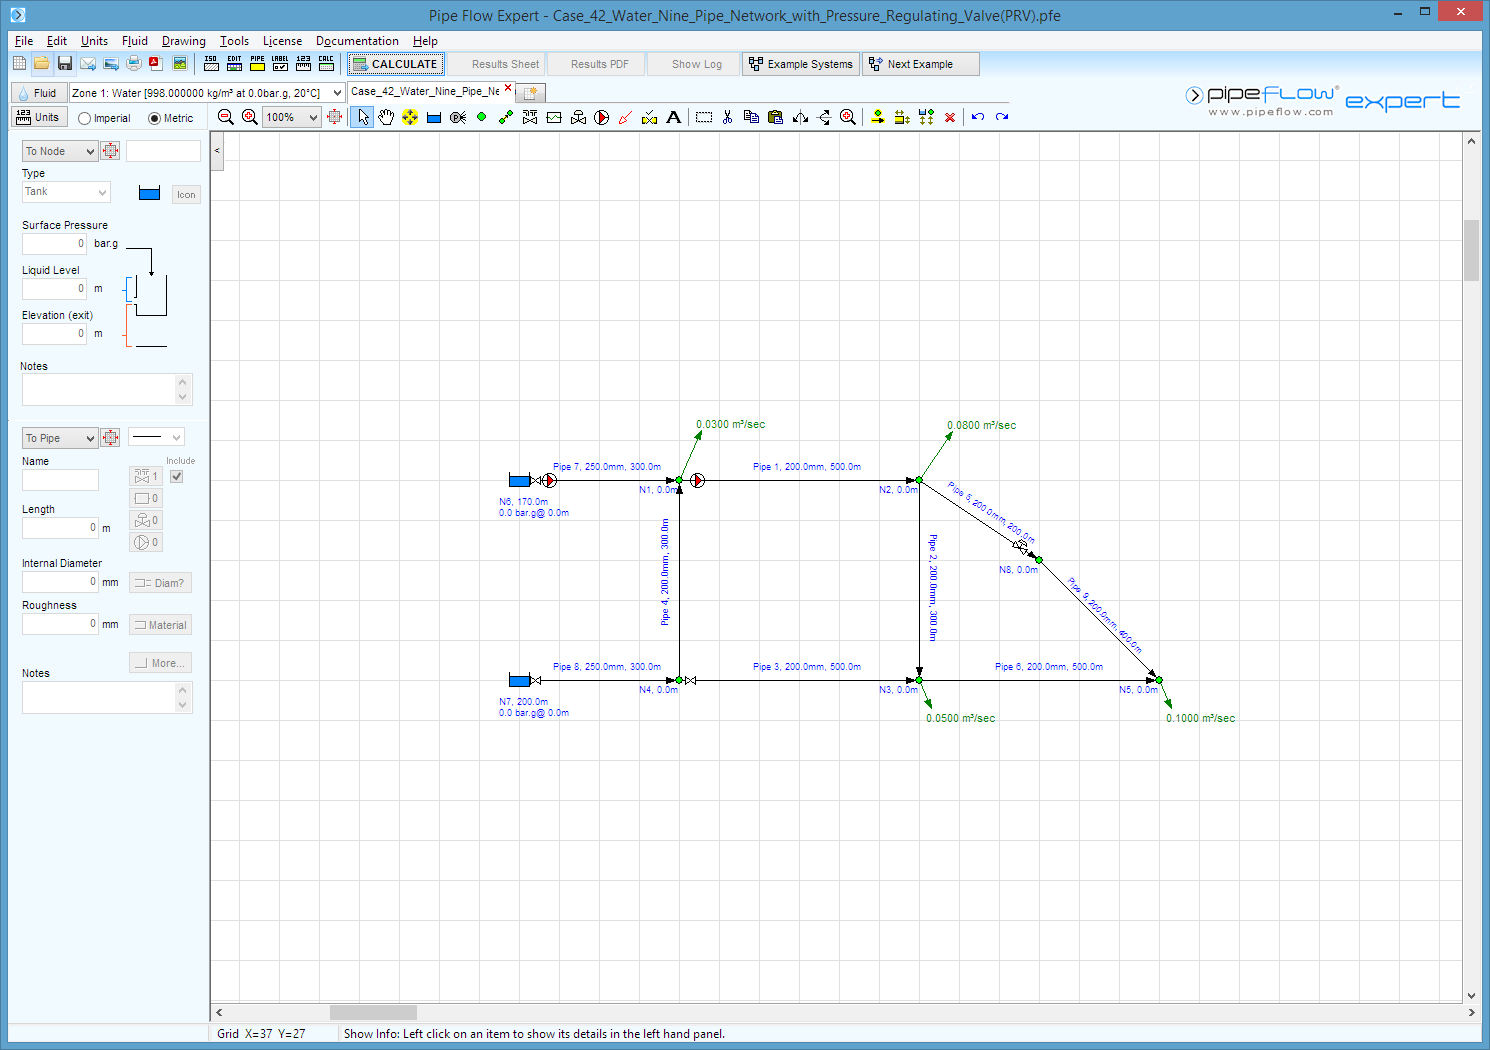Open the File menu
This screenshot has width=1490, height=1050.
click(24, 41)
